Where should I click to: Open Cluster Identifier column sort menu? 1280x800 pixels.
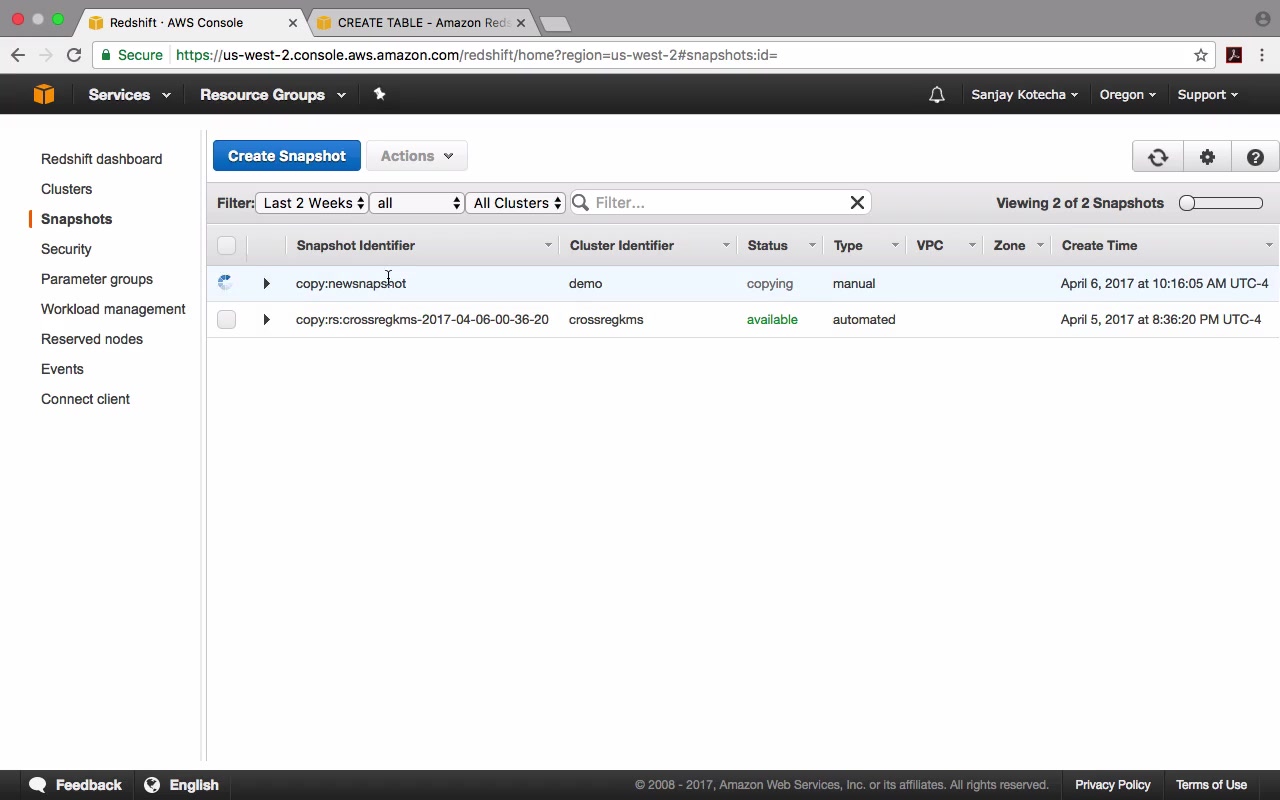726,245
